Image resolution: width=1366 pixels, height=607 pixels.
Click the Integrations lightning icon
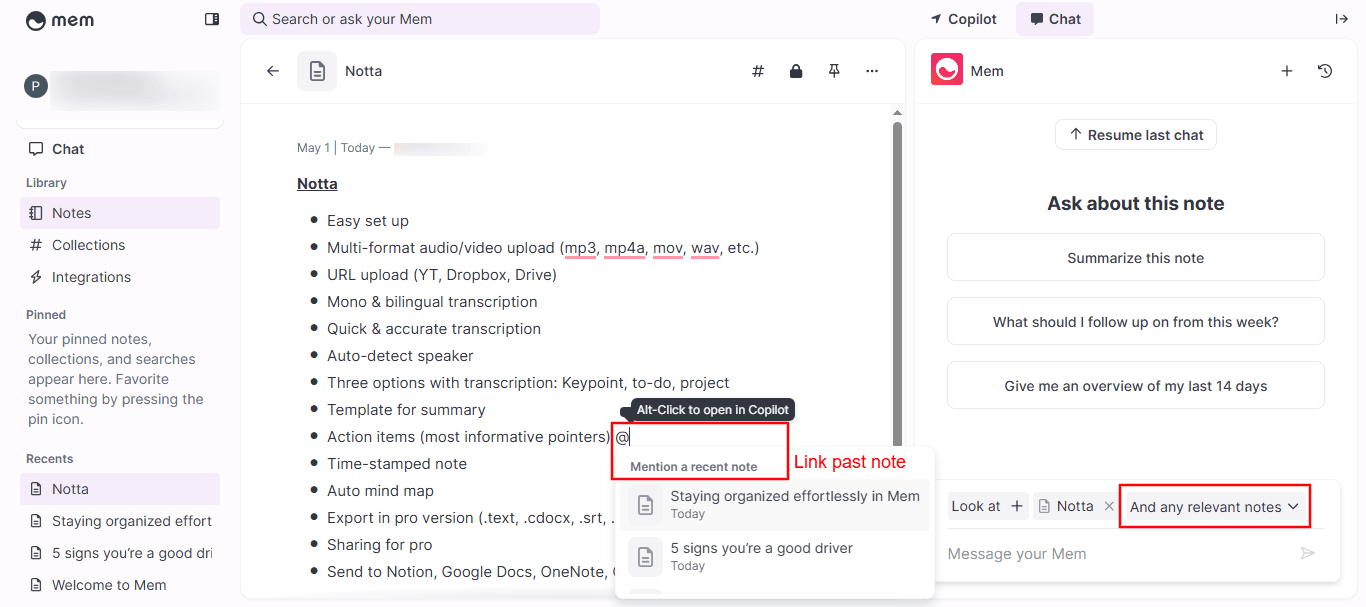tap(36, 277)
